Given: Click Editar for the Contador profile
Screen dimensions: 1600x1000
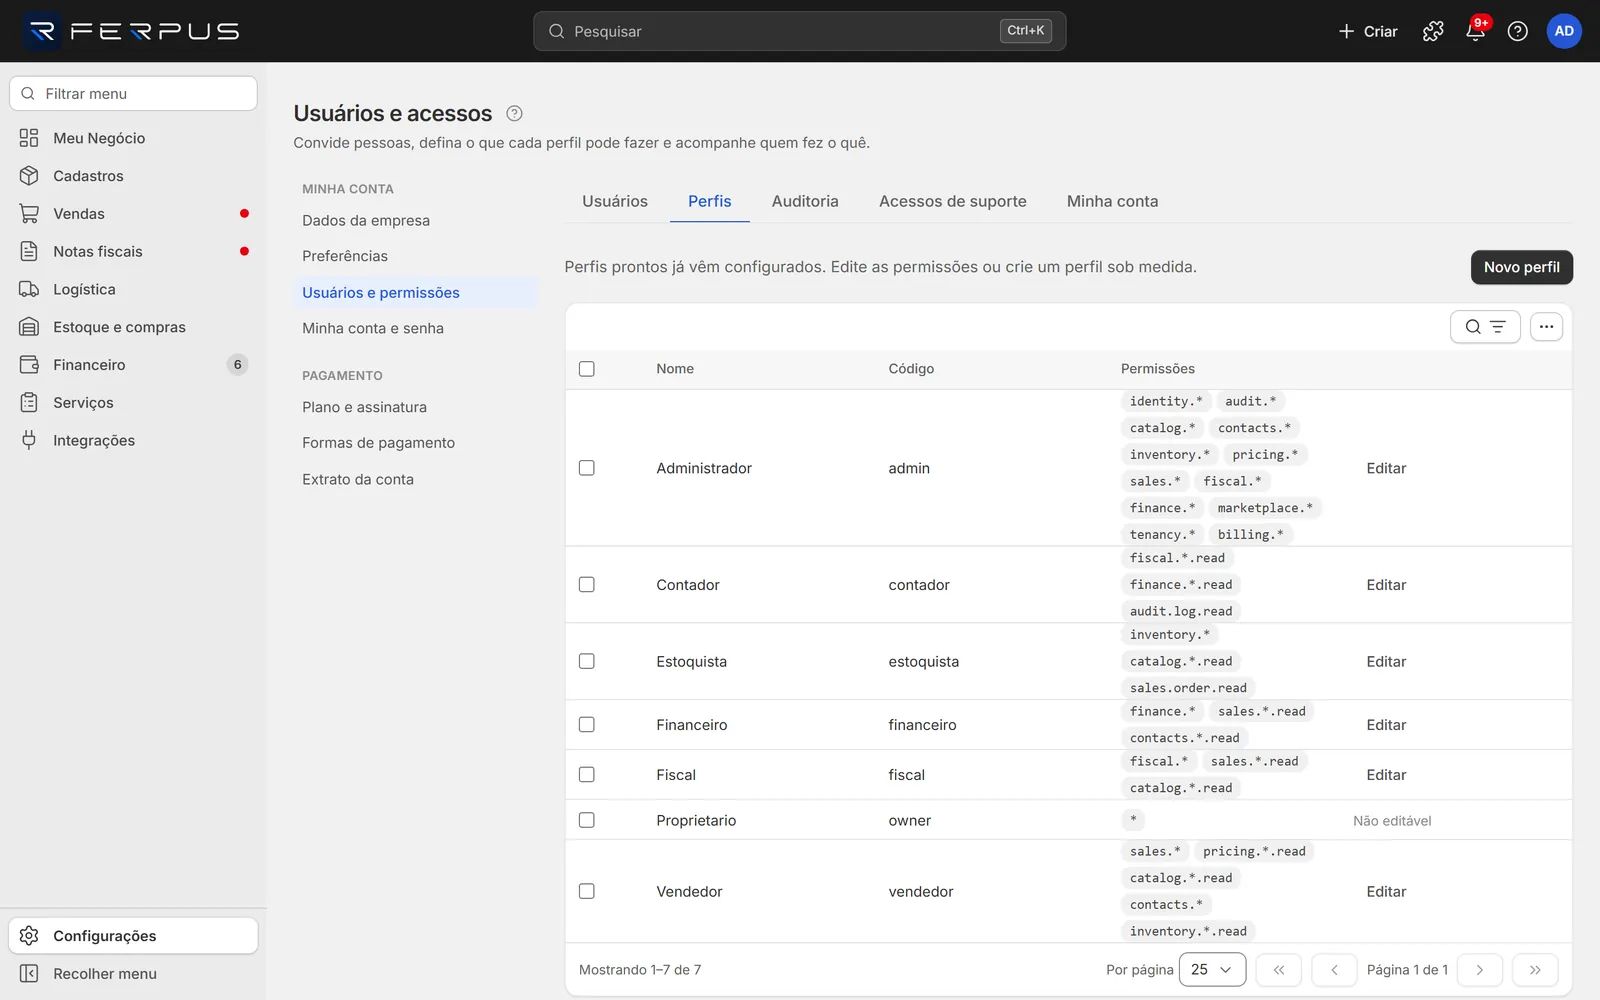Looking at the screenshot, I should 1386,585.
